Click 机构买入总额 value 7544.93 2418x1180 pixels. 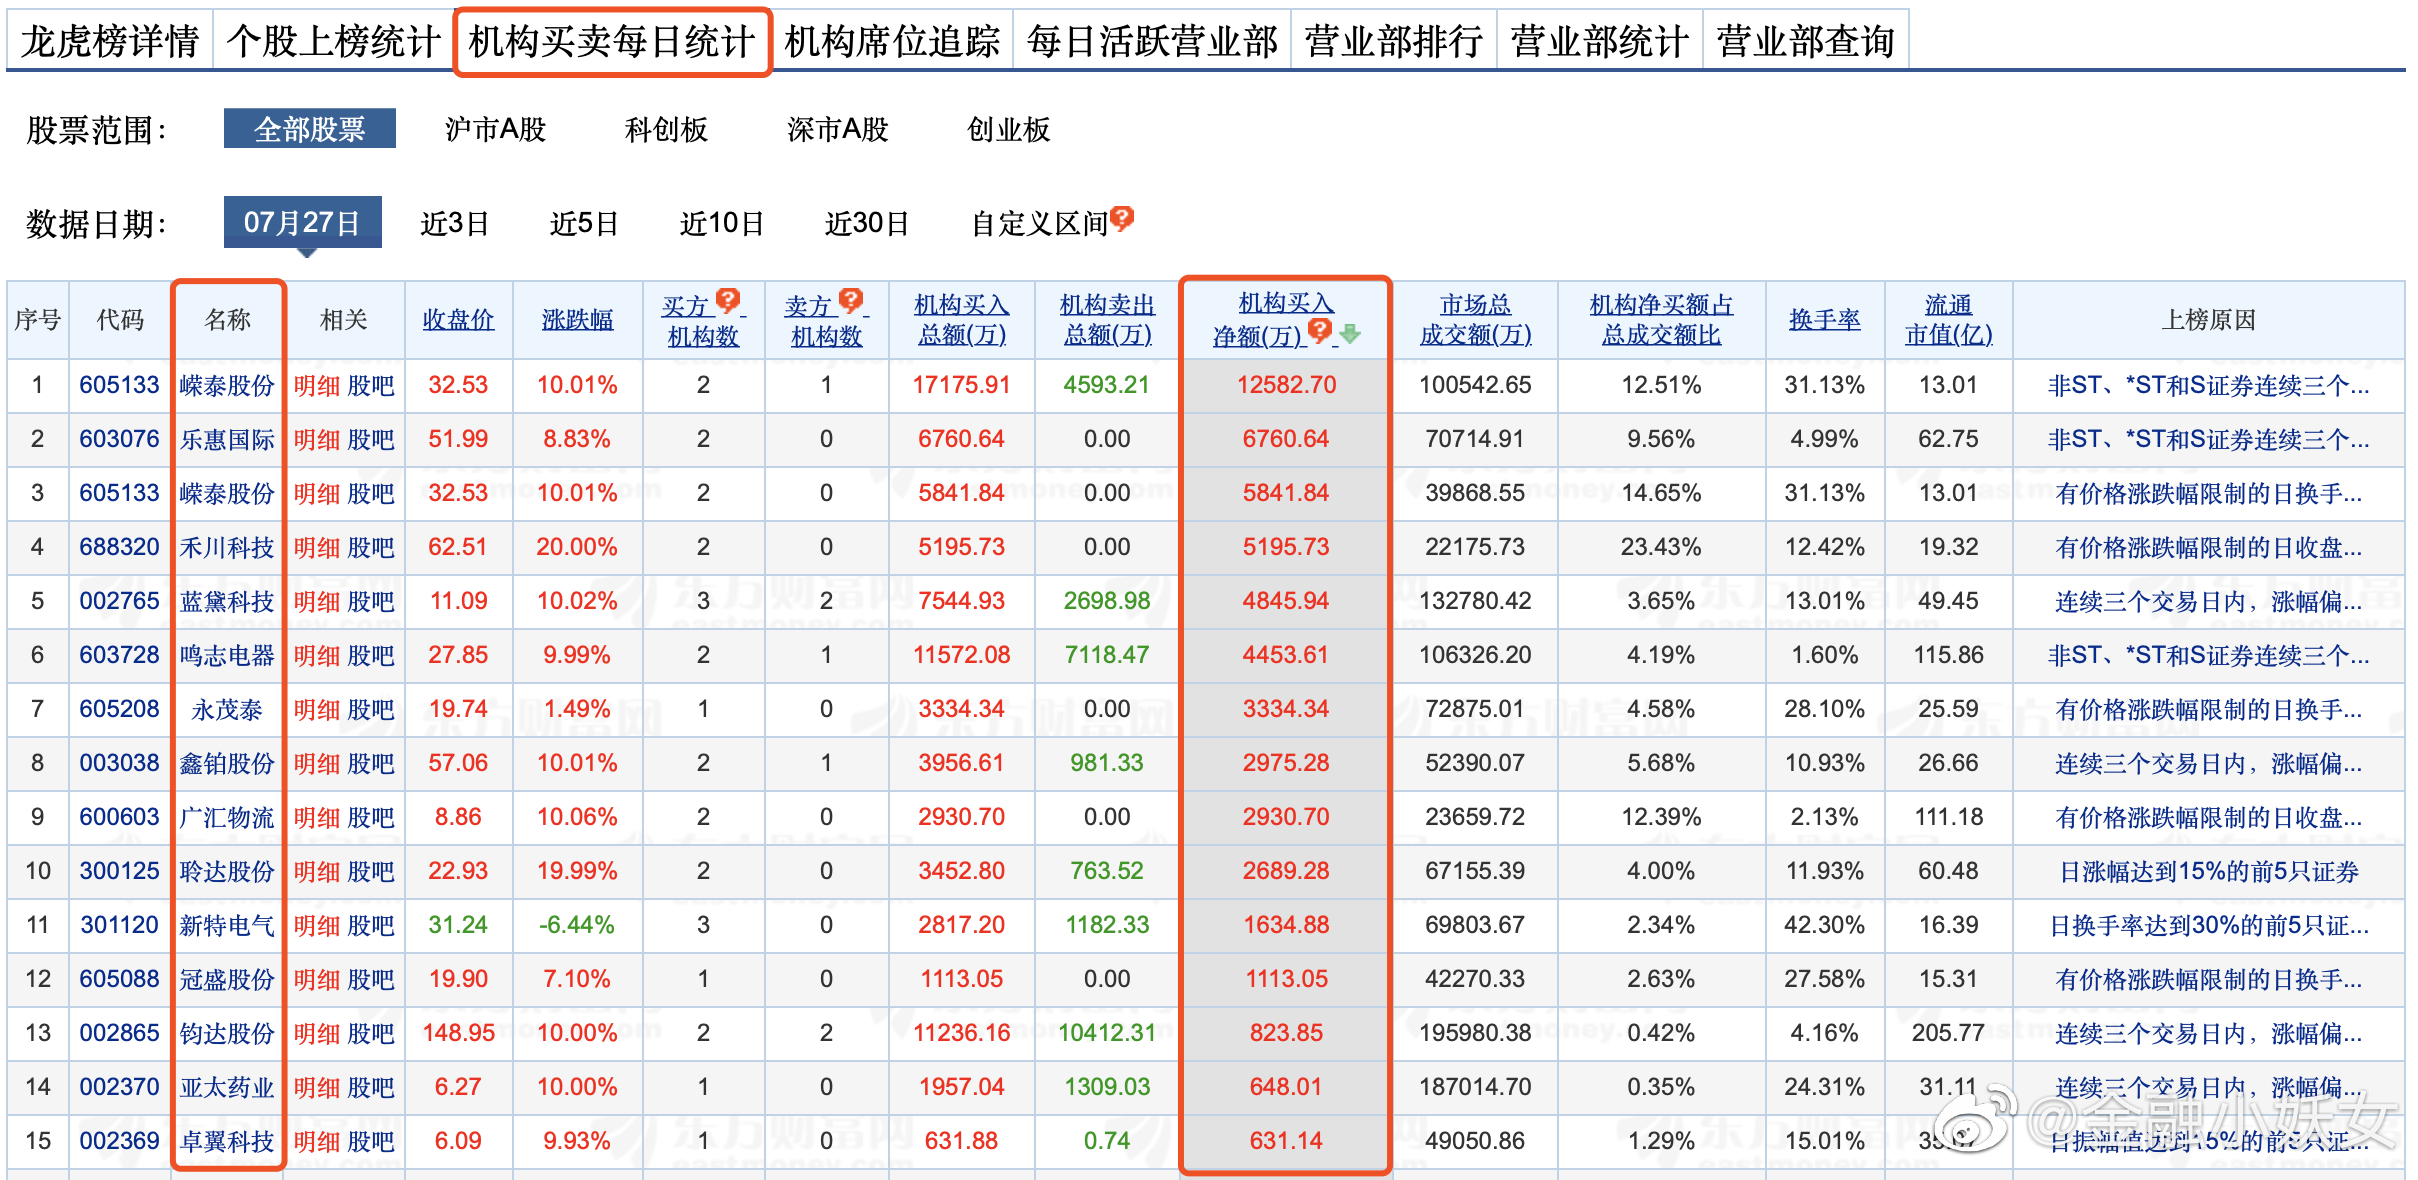click(x=961, y=601)
